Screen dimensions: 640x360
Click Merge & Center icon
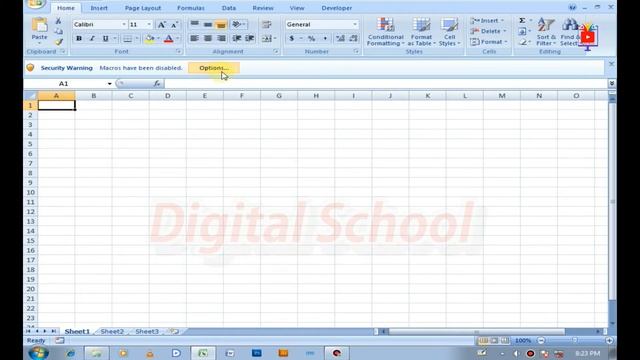[x=267, y=38]
